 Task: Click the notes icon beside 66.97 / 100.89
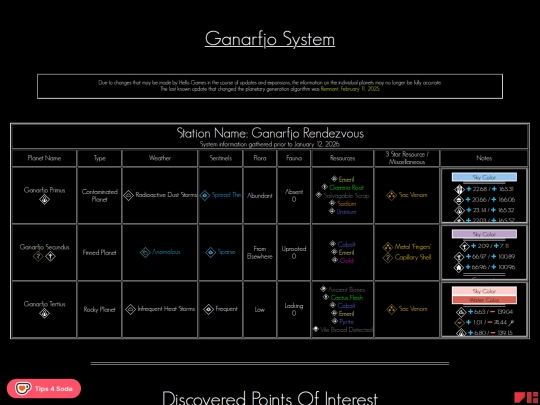pyautogui.click(x=459, y=257)
